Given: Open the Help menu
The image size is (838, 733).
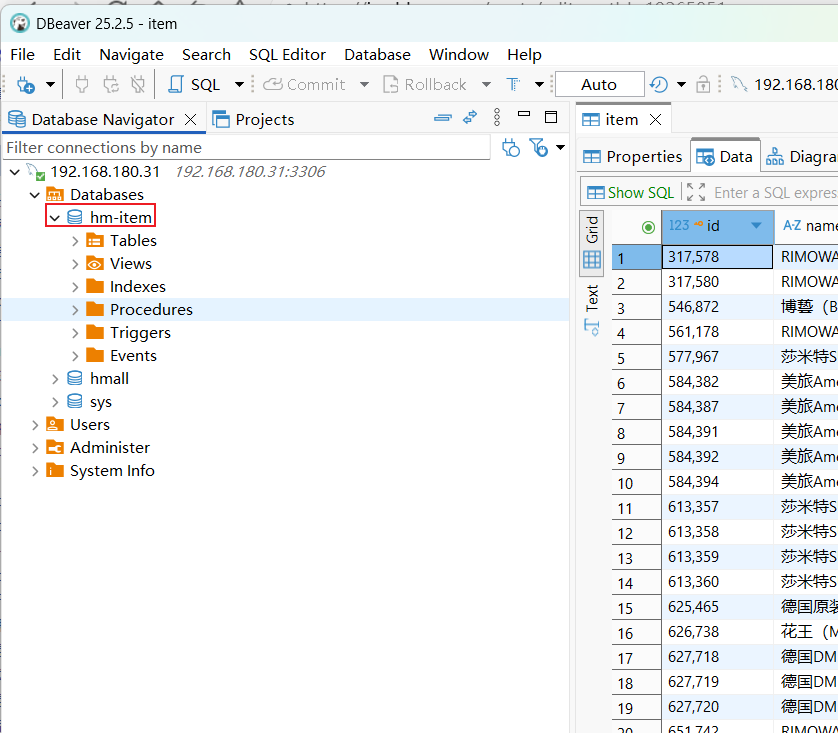Looking at the screenshot, I should tap(524, 54).
